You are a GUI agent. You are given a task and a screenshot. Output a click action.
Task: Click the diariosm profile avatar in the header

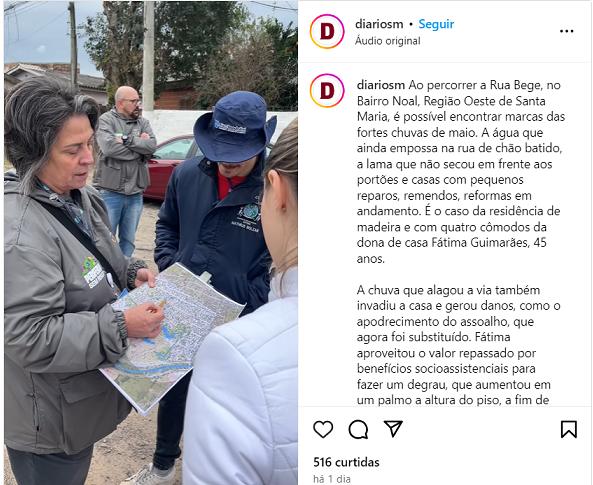click(x=327, y=31)
